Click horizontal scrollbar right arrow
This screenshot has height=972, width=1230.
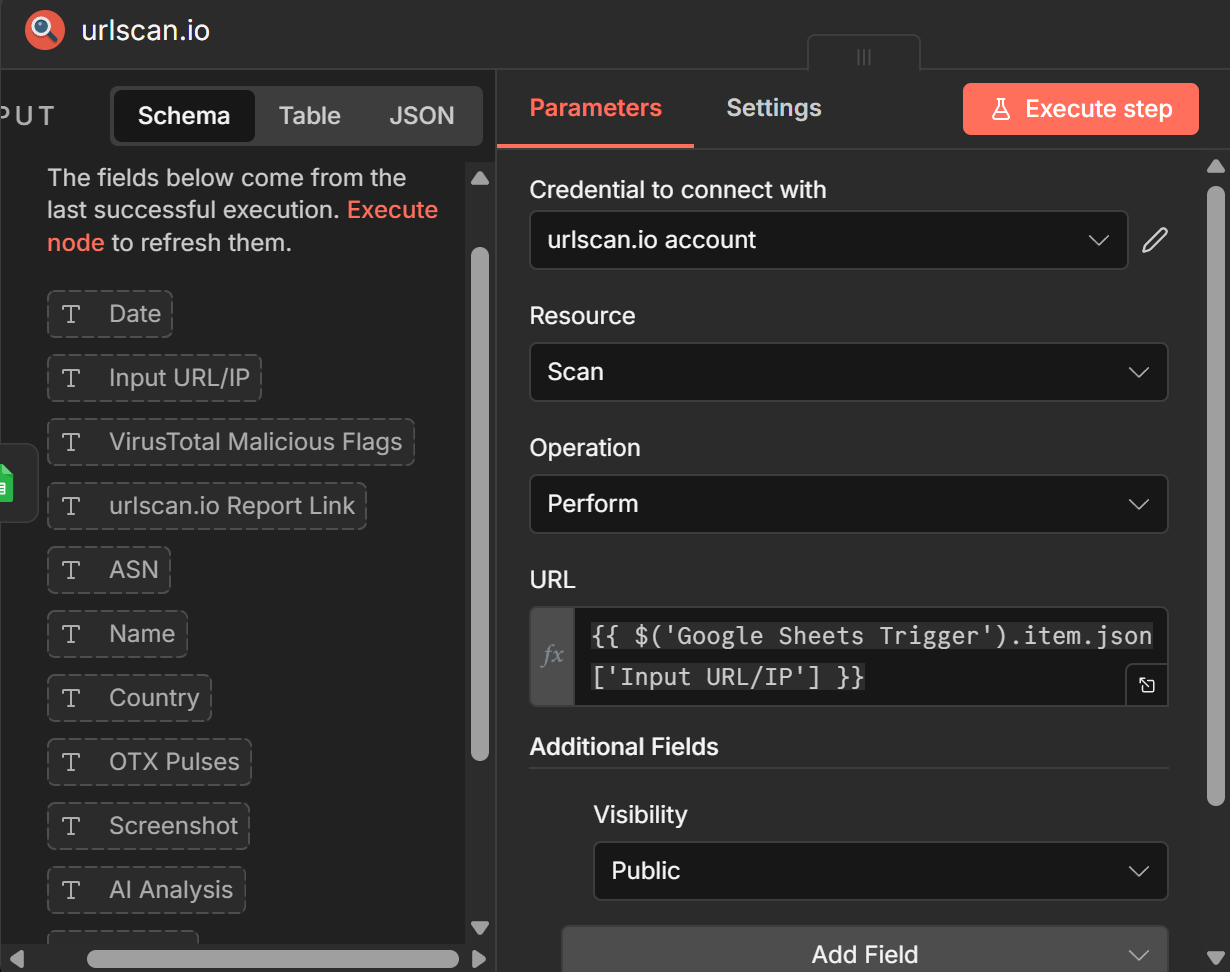point(478,959)
